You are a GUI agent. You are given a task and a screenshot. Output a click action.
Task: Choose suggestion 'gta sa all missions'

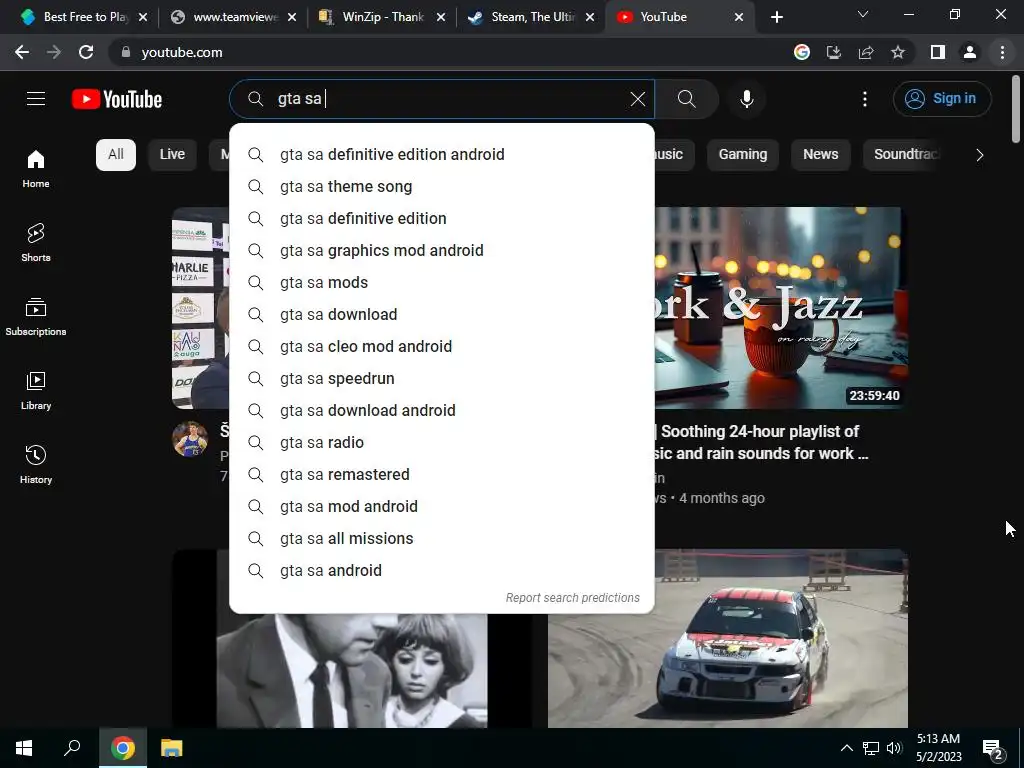442,539
